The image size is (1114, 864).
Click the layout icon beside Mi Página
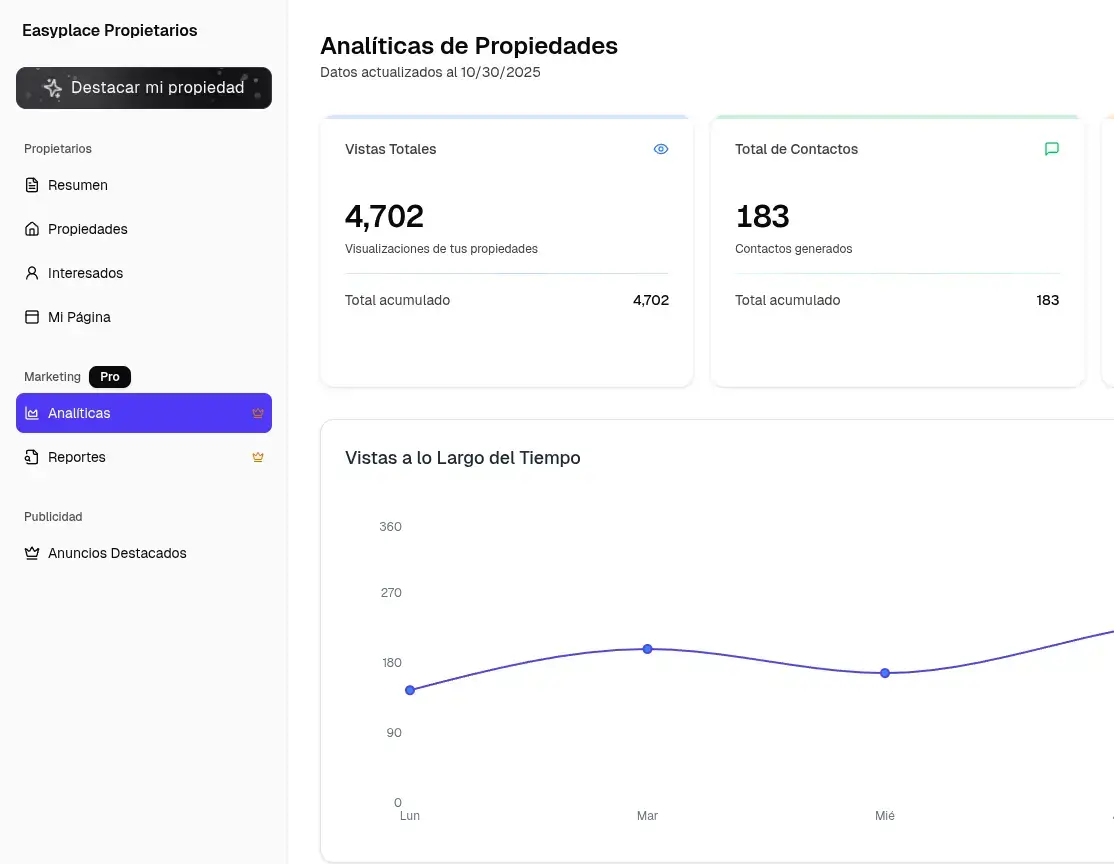point(32,317)
